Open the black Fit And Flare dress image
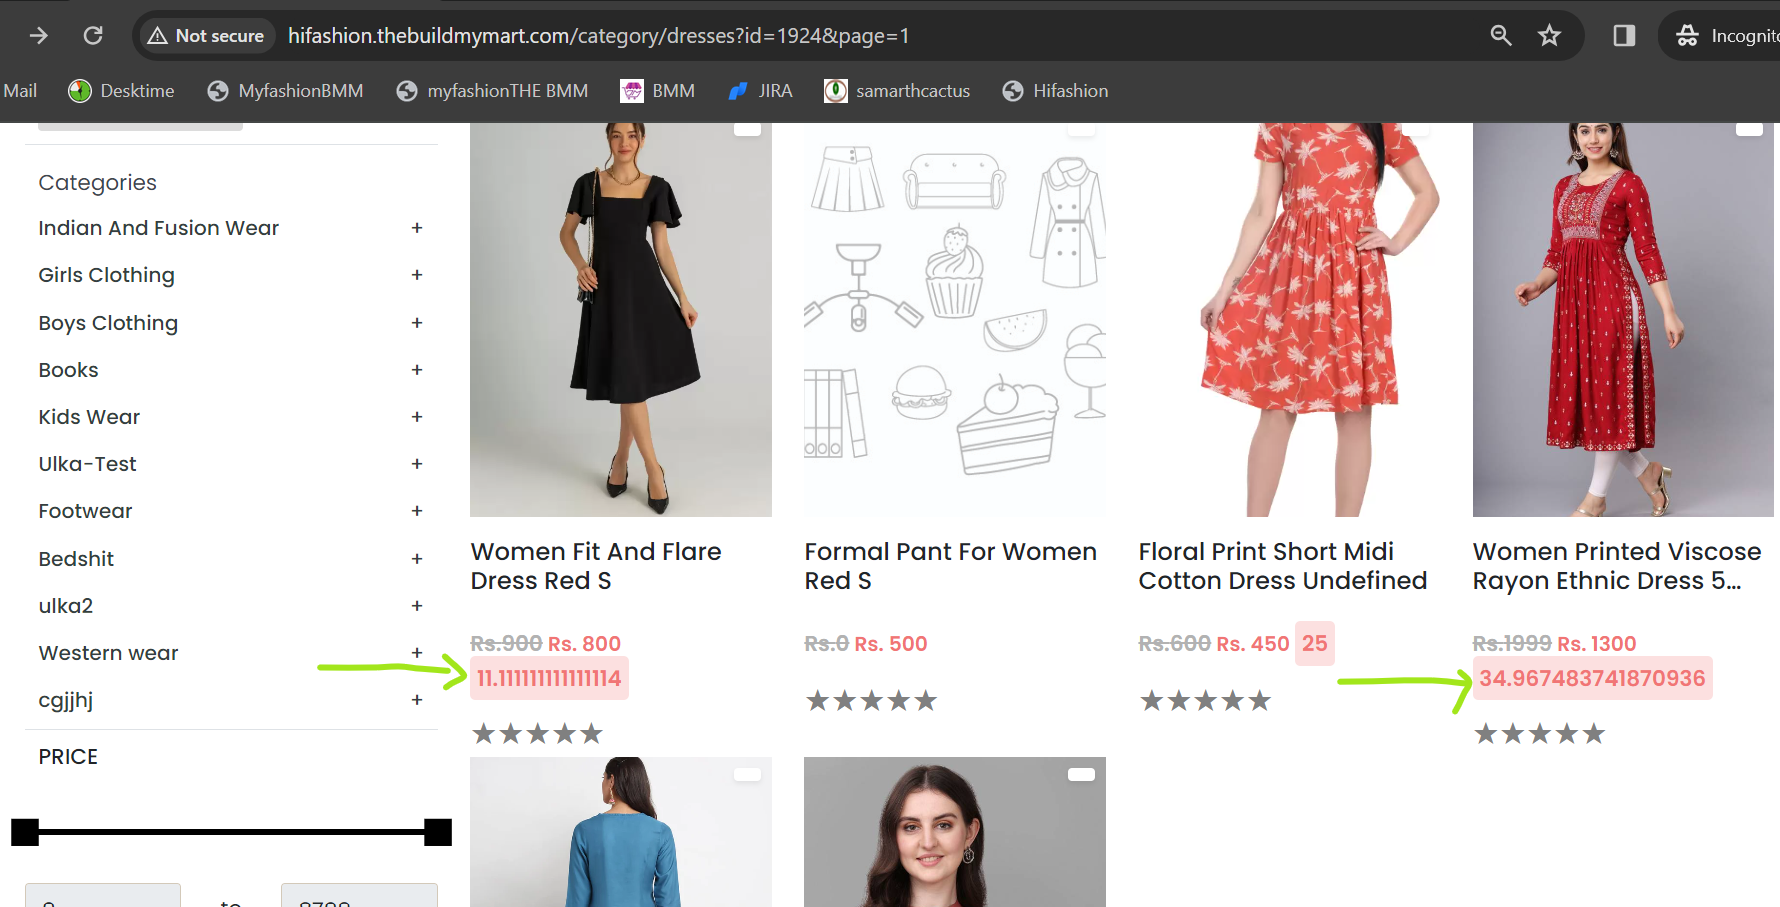 (x=621, y=320)
